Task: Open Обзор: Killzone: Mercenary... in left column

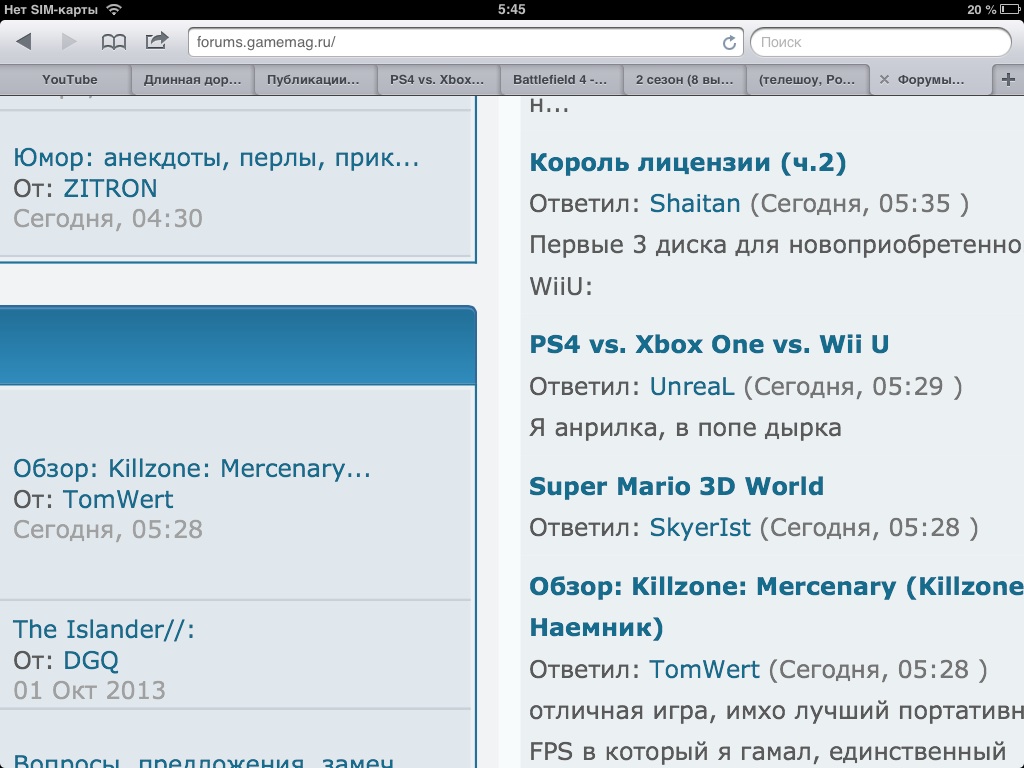Action: [192, 469]
